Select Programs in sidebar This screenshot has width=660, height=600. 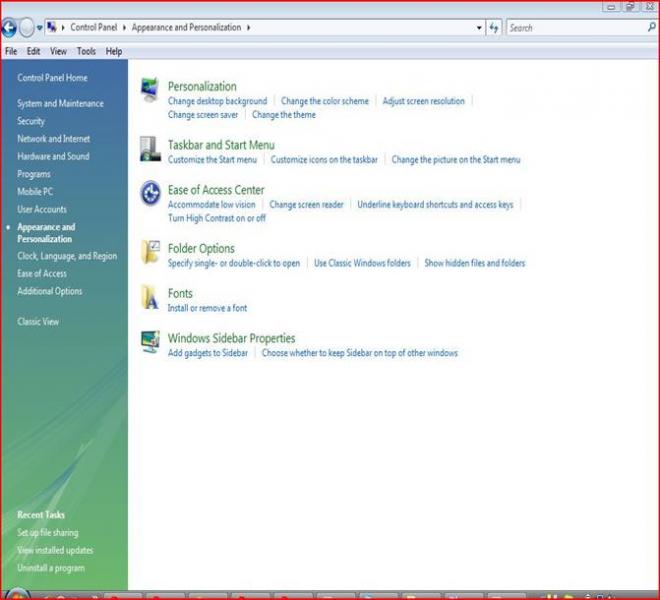click(x=34, y=174)
